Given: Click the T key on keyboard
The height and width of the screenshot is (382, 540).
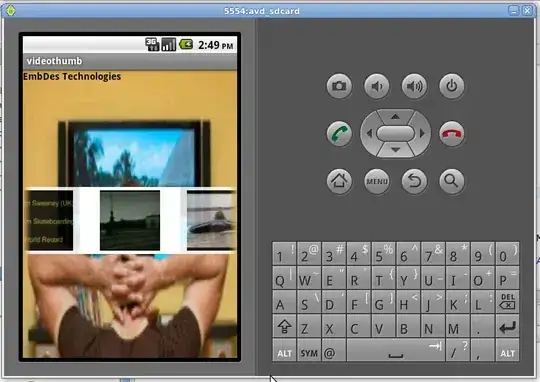Looking at the screenshot, I should tap(383, 278).
